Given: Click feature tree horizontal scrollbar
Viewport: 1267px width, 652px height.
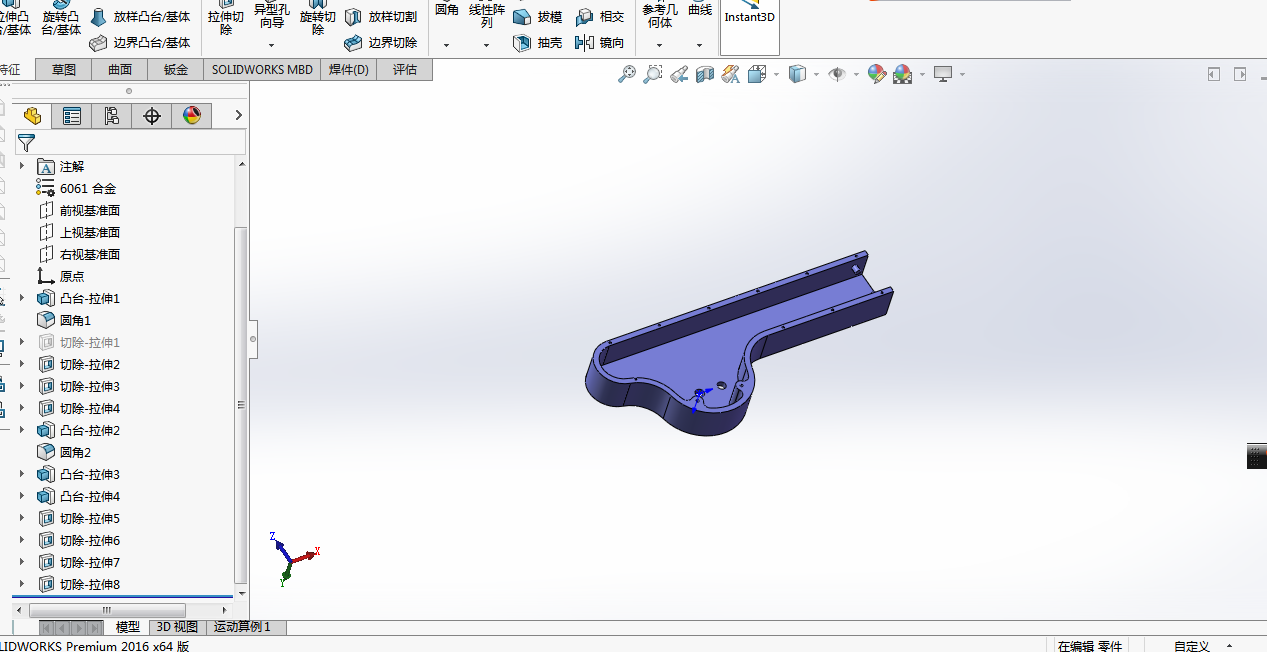Looking at the screenshot, I should click(x=107, y=610).
